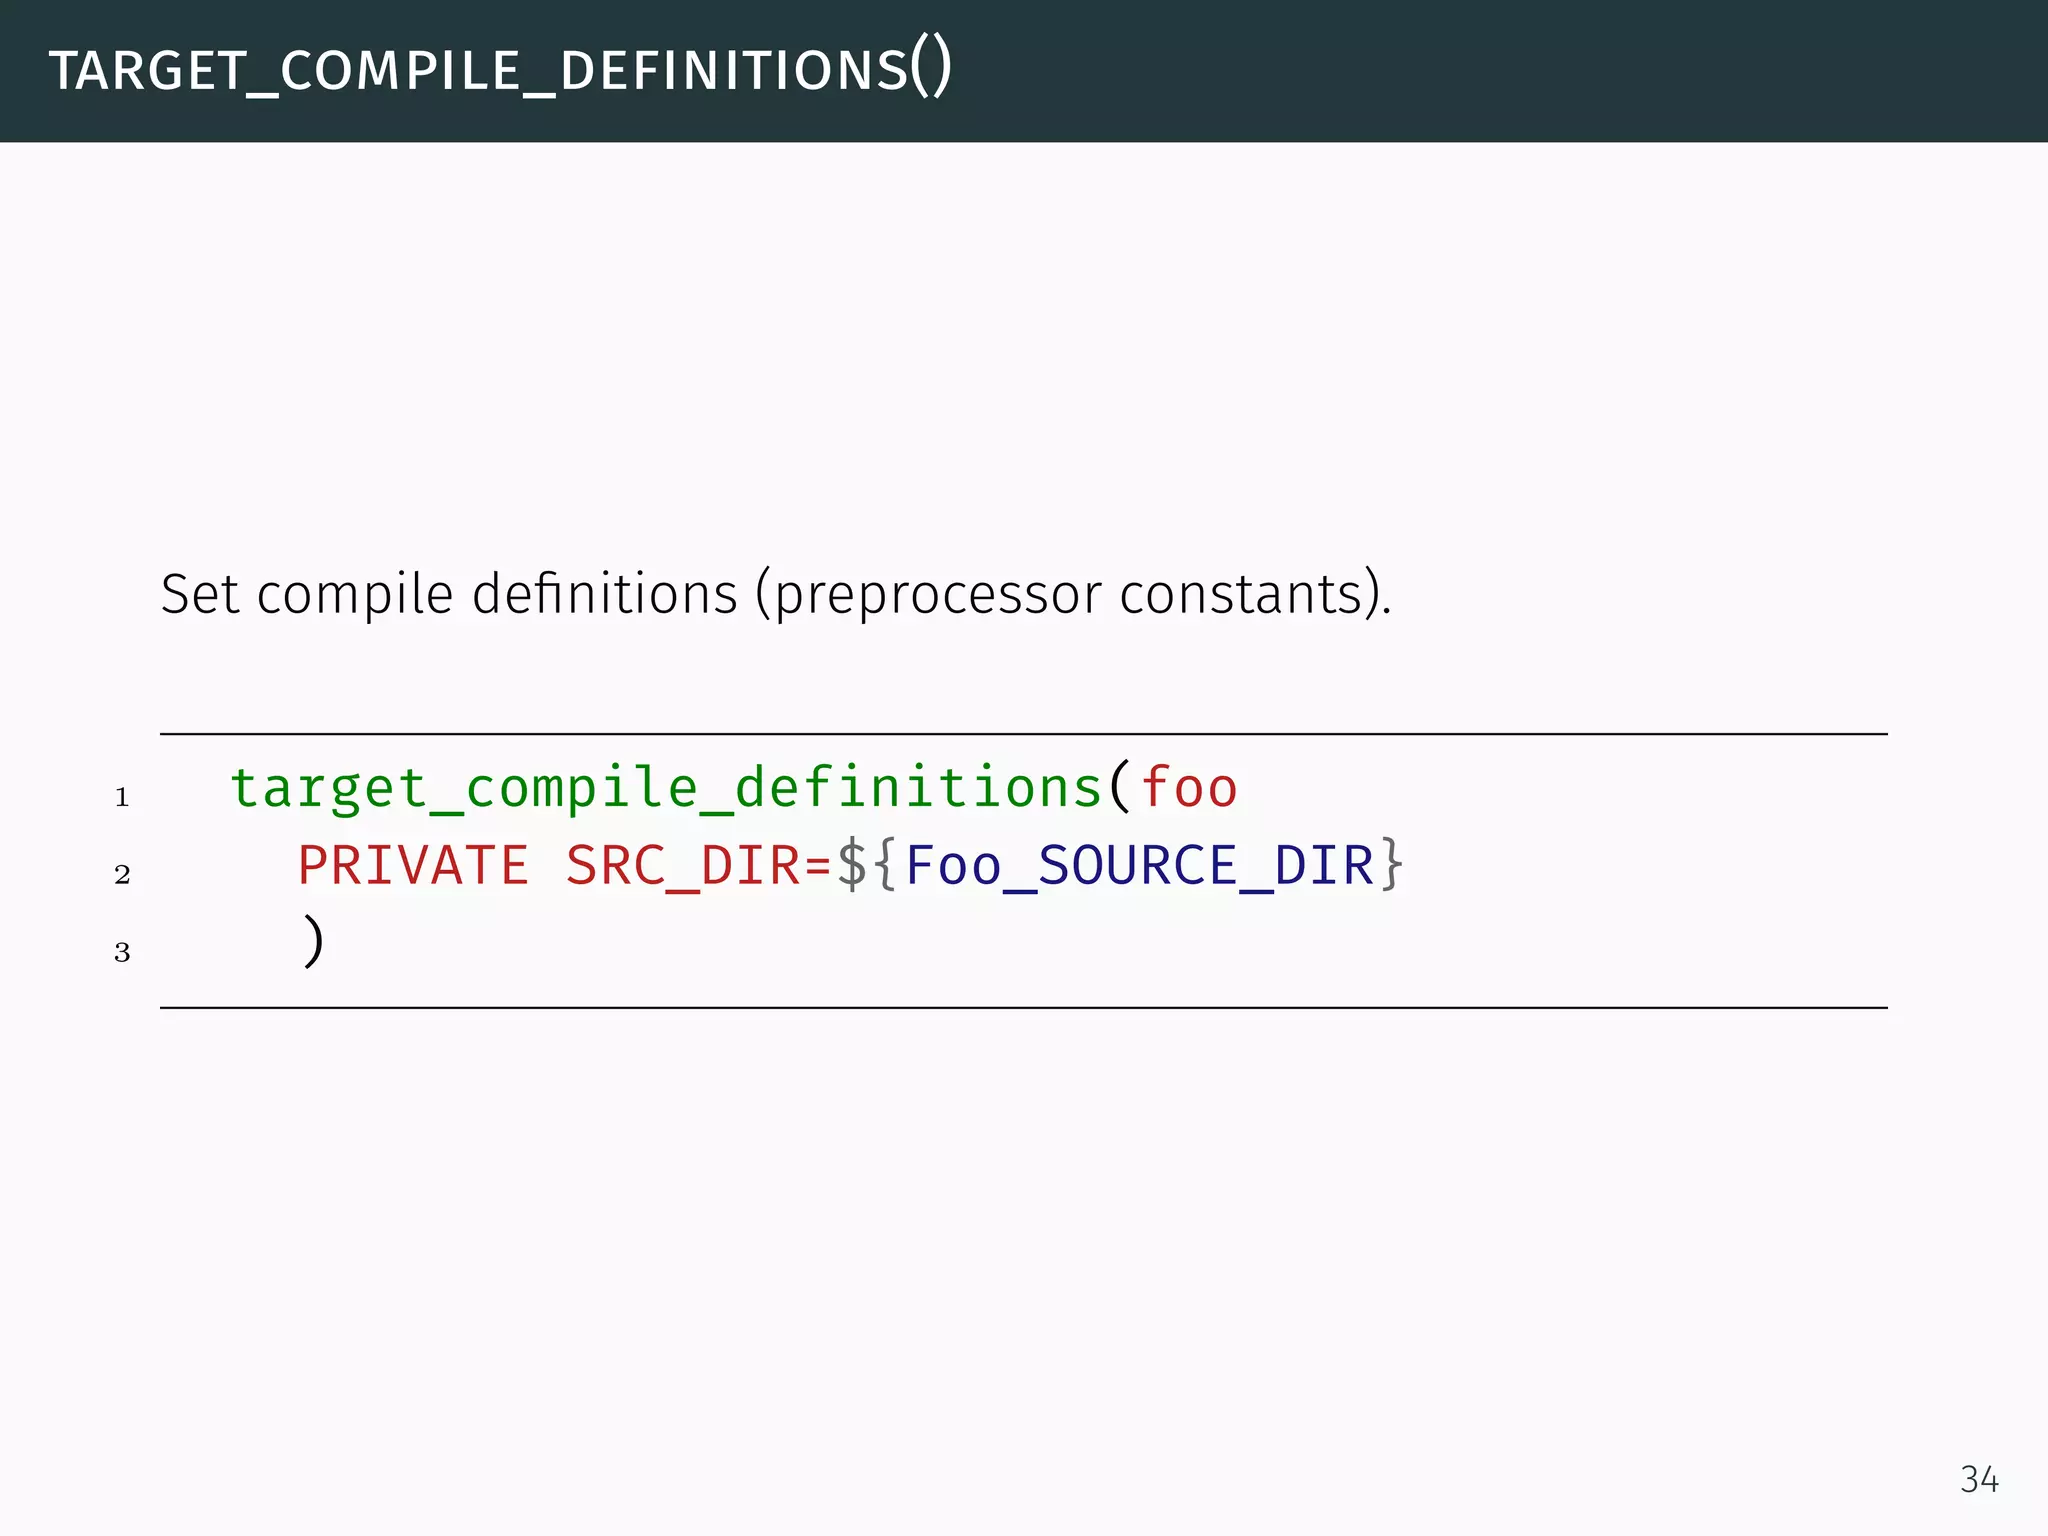Click code line number 2

tap(122, 874)
